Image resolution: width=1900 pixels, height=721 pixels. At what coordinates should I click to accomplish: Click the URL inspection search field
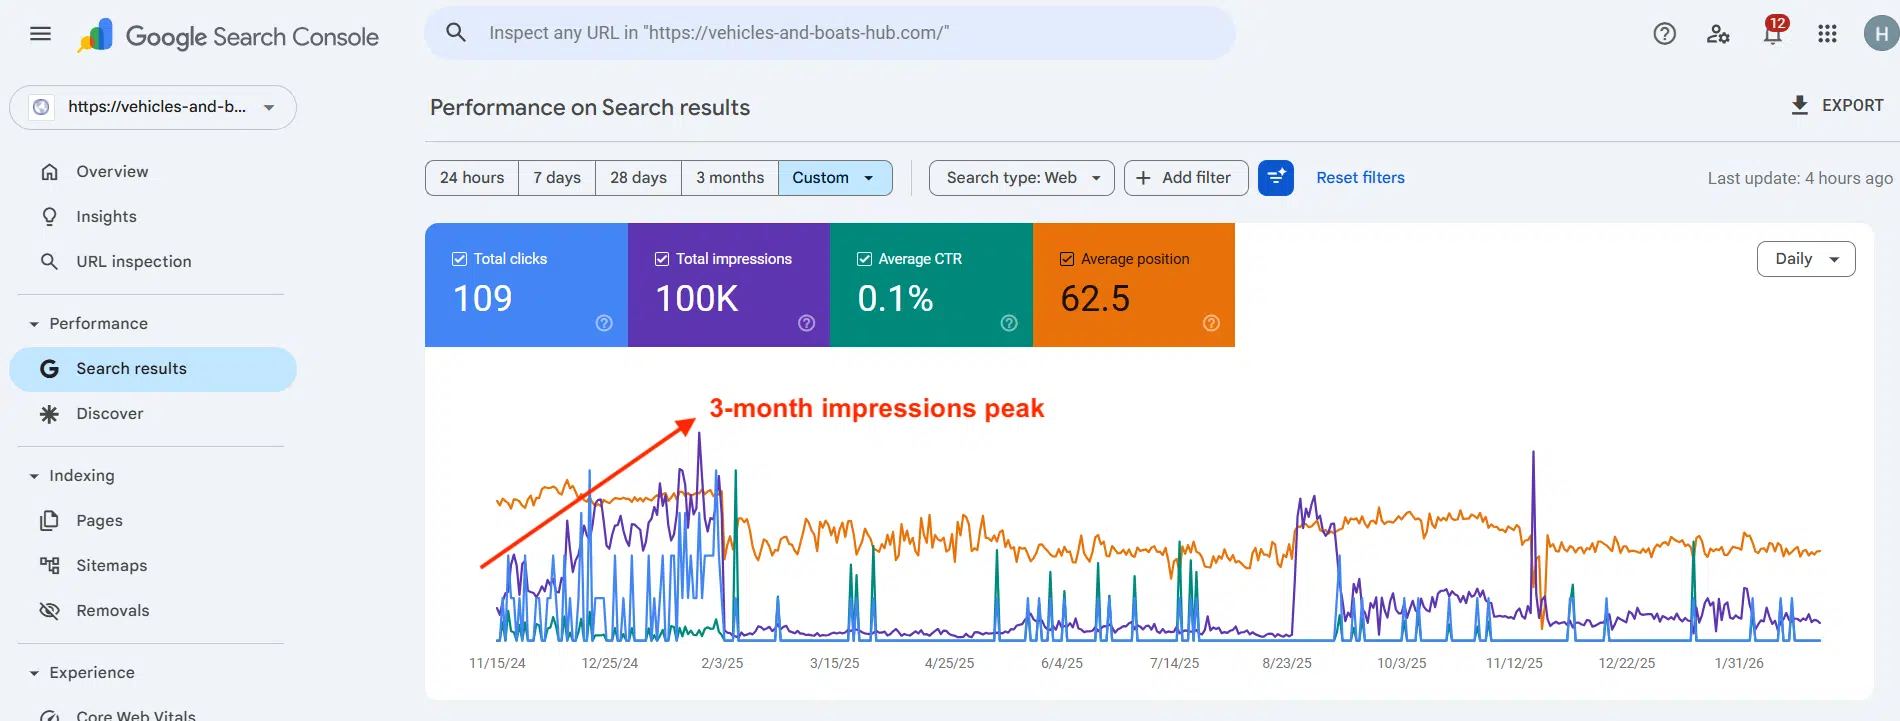[x=830, y=33]
